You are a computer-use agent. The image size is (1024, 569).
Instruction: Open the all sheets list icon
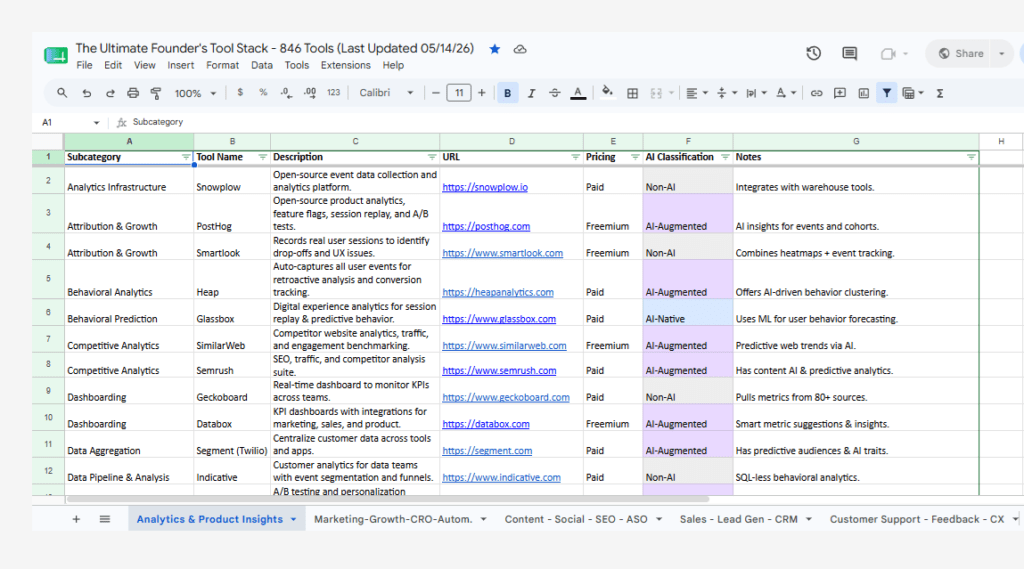(104, 519)
